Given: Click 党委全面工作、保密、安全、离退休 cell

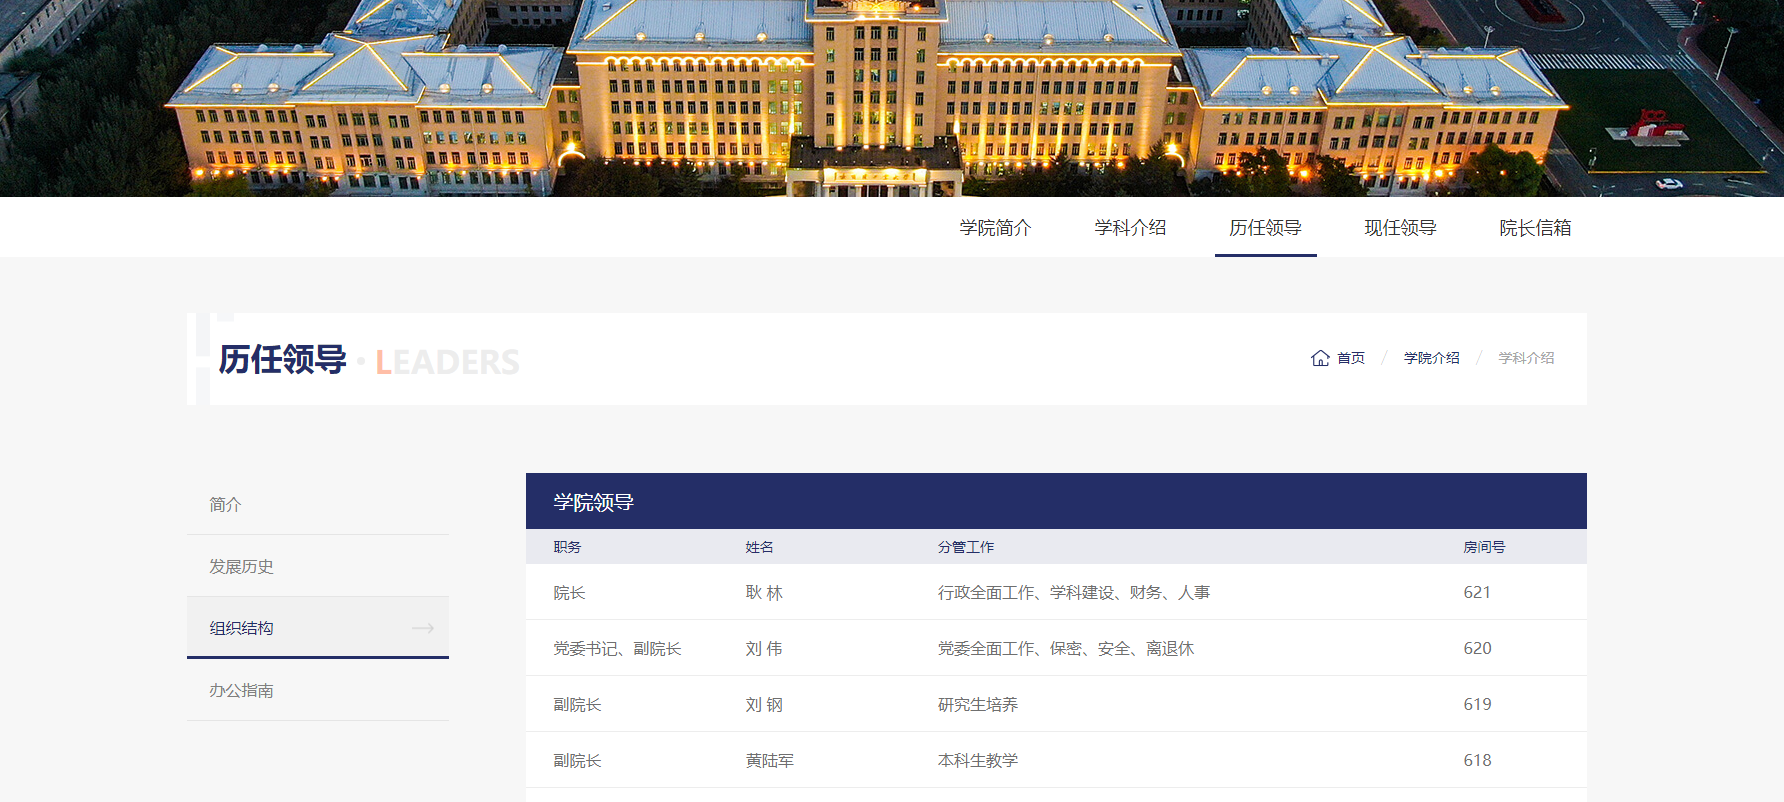Looking at the screenshot, I should point(1066,649).
